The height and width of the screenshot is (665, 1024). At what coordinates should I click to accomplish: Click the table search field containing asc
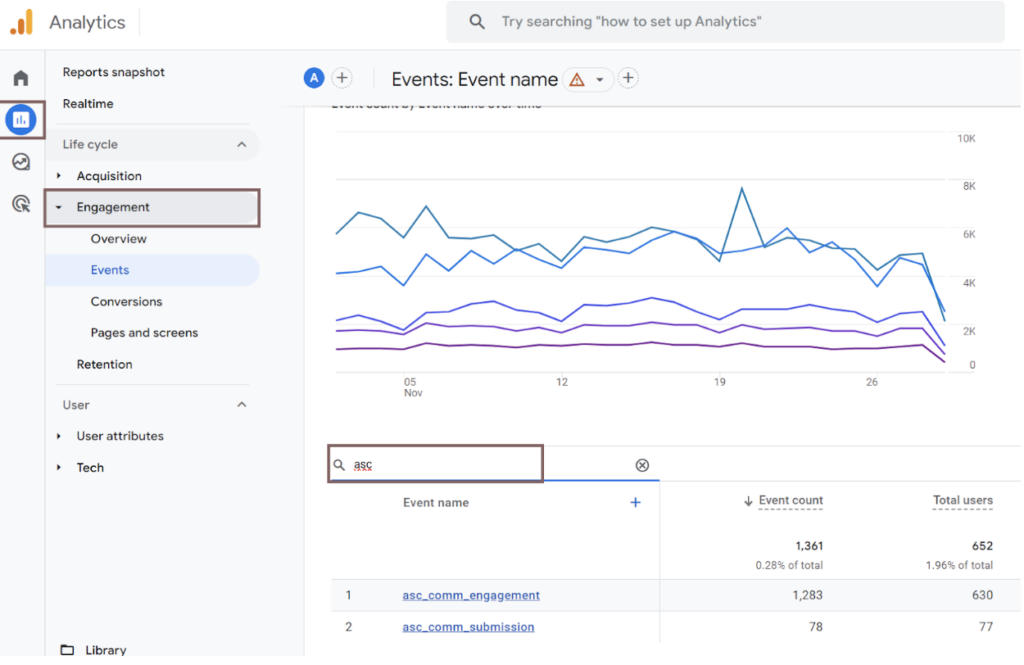(x=436, y=464)
